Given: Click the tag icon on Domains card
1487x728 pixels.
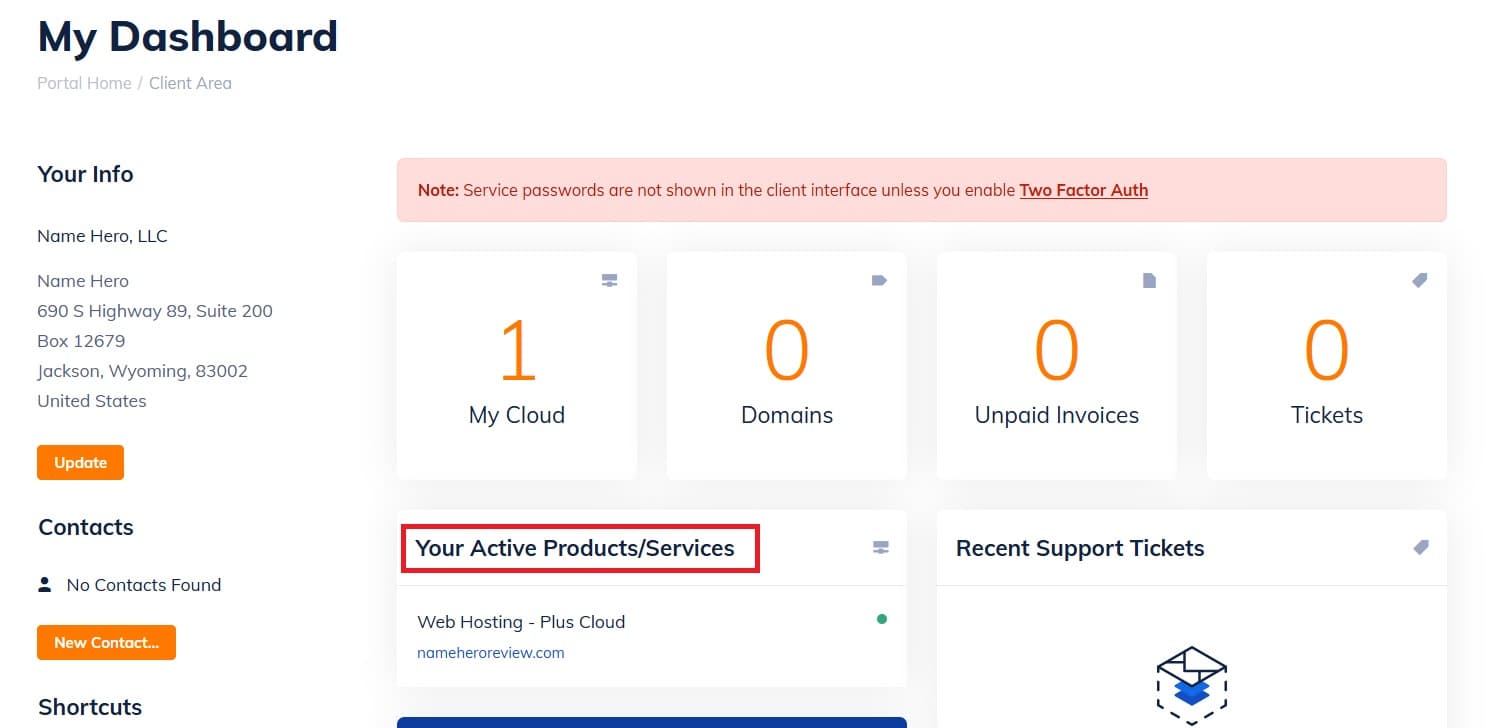Looking at the screenshot, I should pyautogui.click(x=879, y=280).
